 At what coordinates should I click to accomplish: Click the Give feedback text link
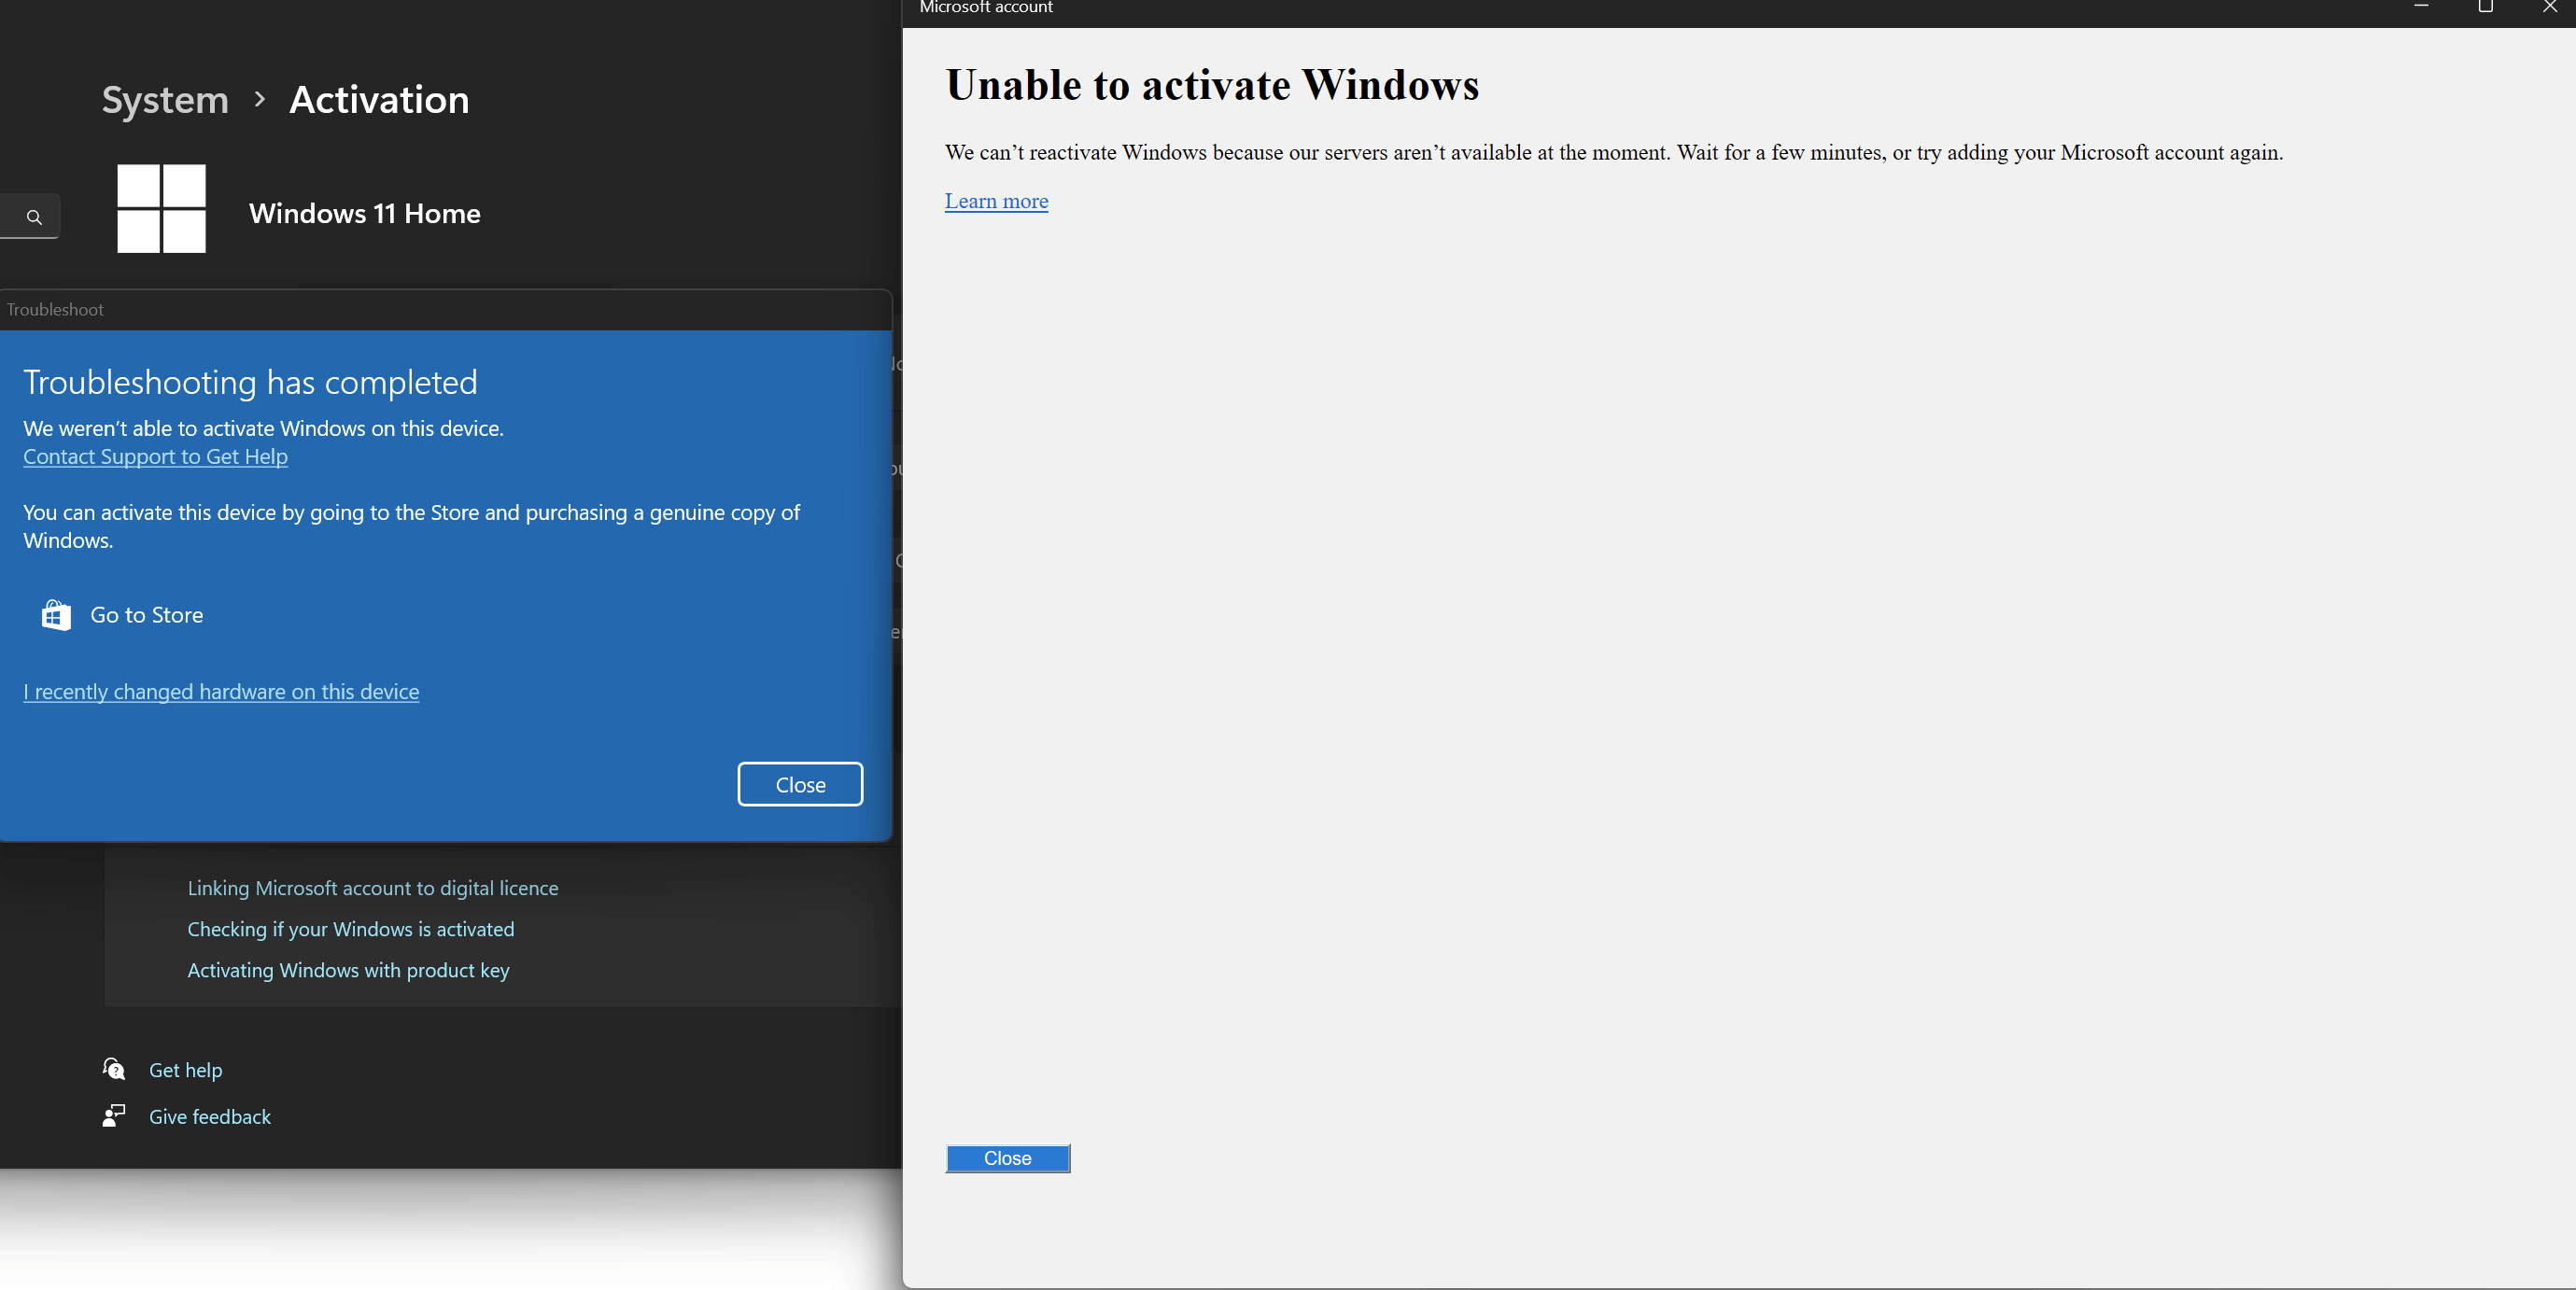210,1117
